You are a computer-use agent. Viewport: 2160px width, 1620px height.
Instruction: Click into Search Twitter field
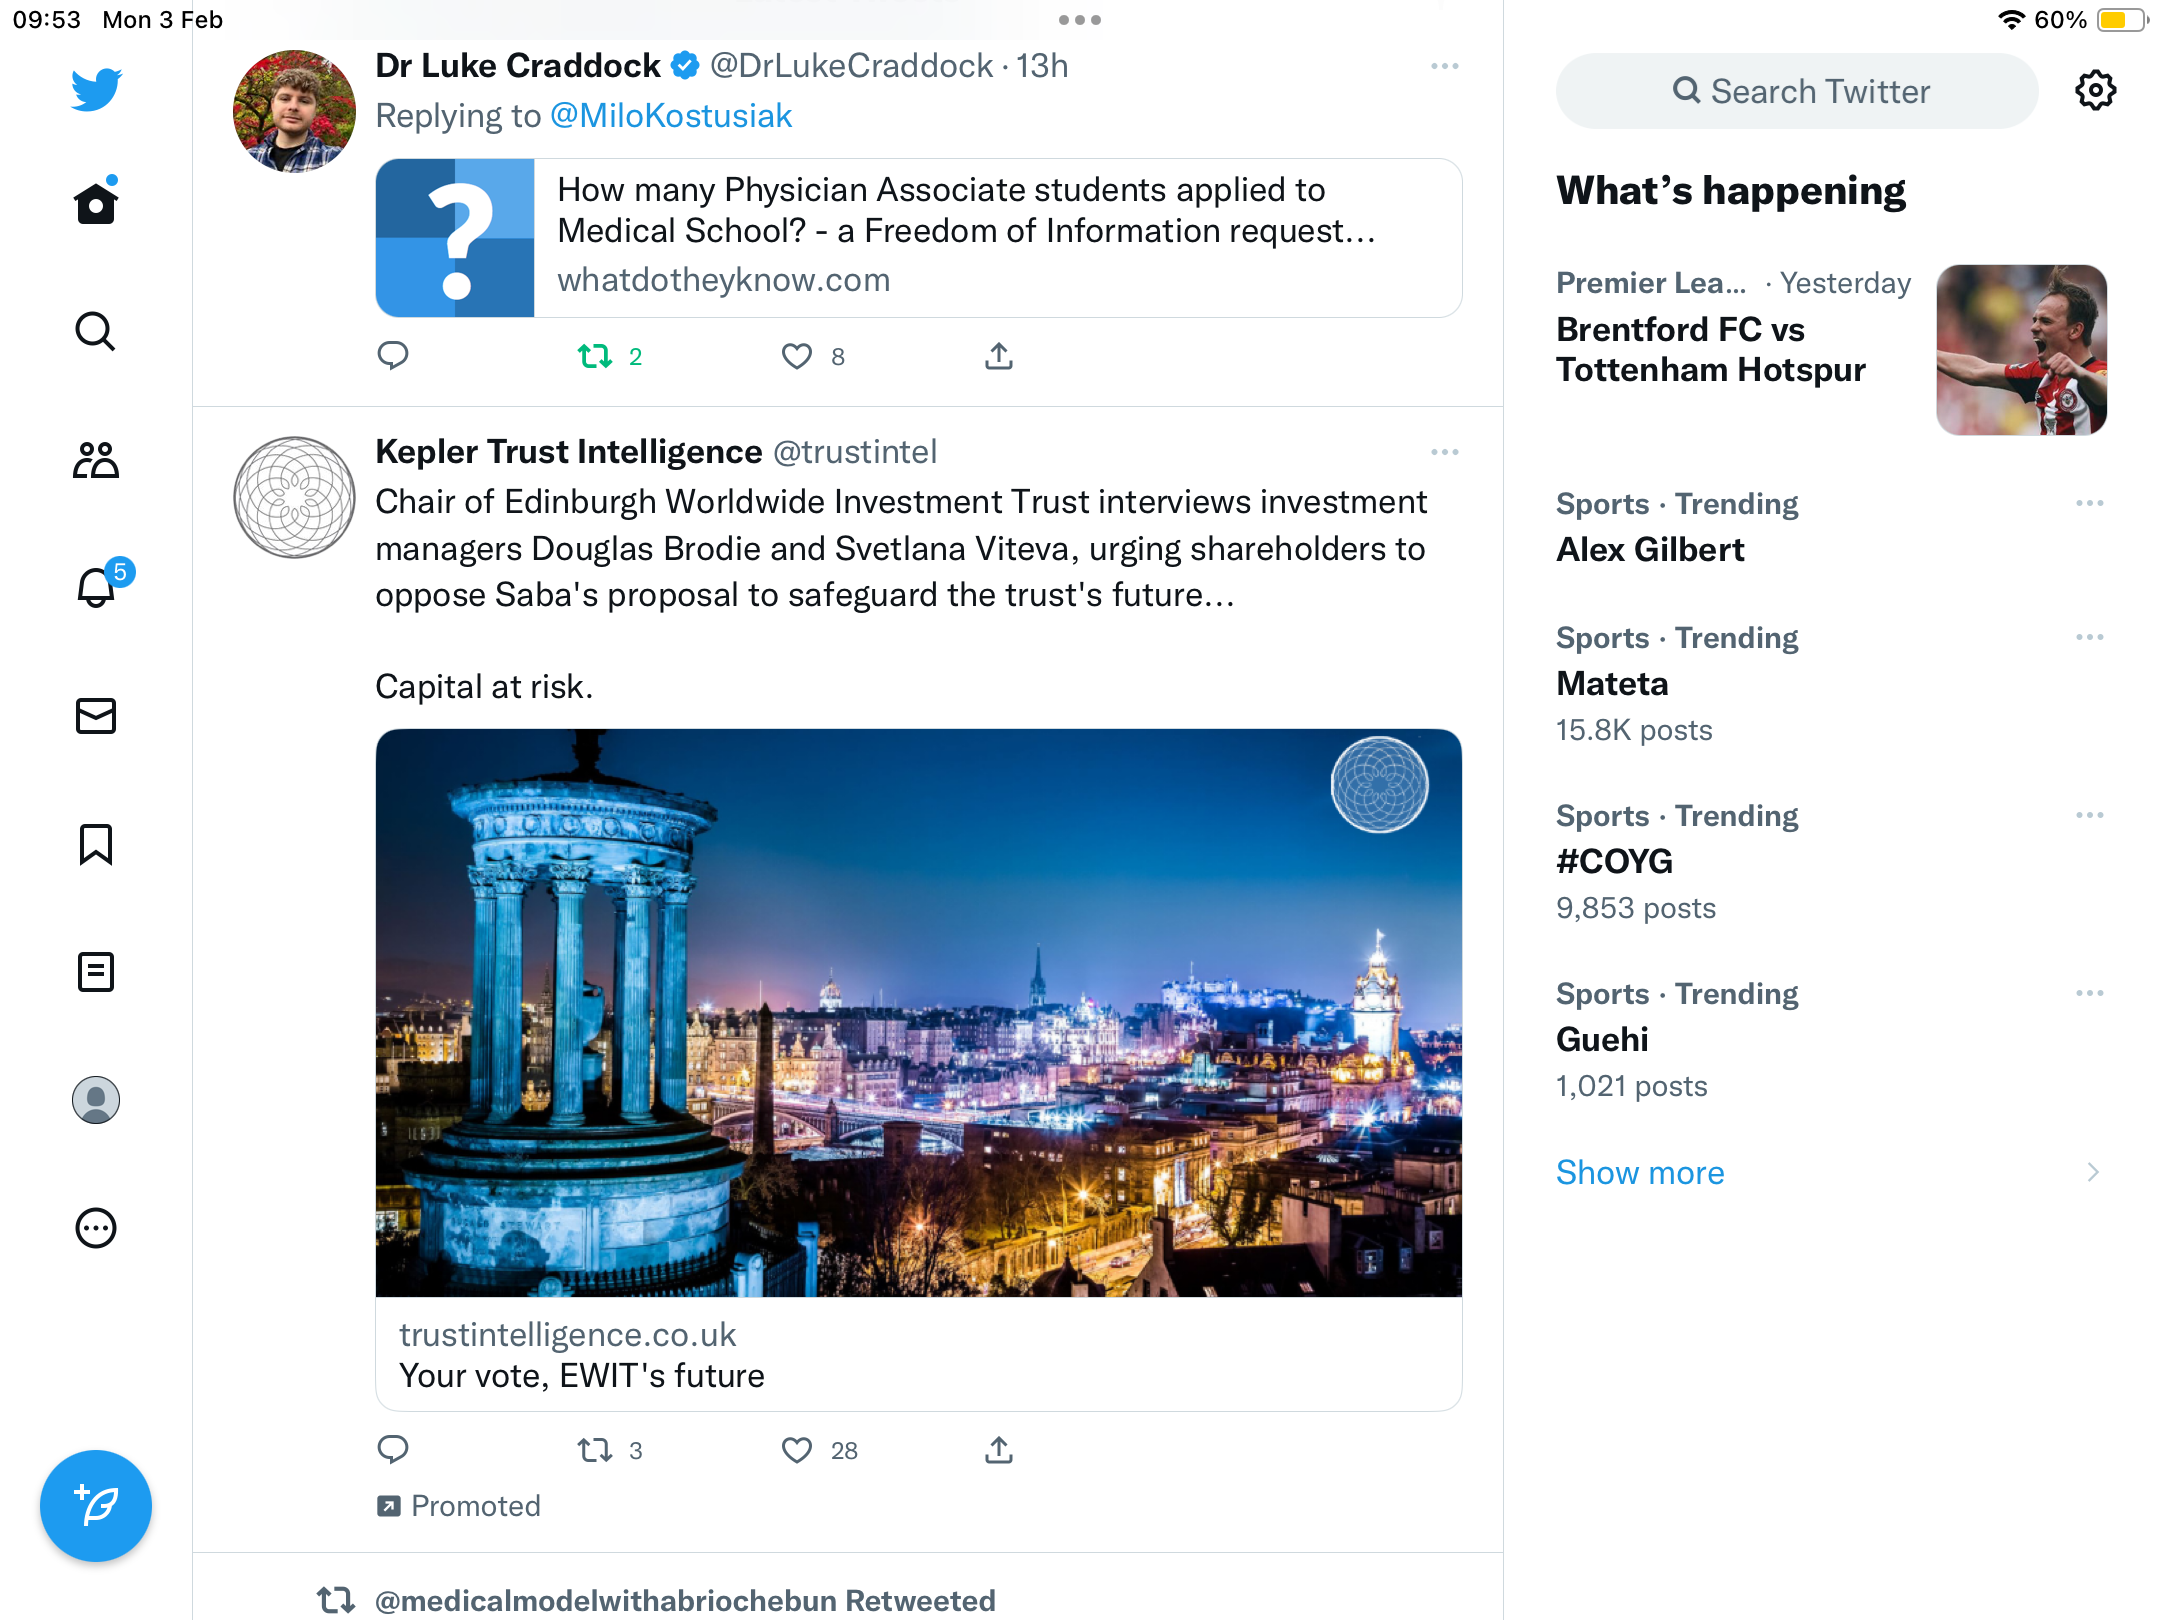point(1797,91)
